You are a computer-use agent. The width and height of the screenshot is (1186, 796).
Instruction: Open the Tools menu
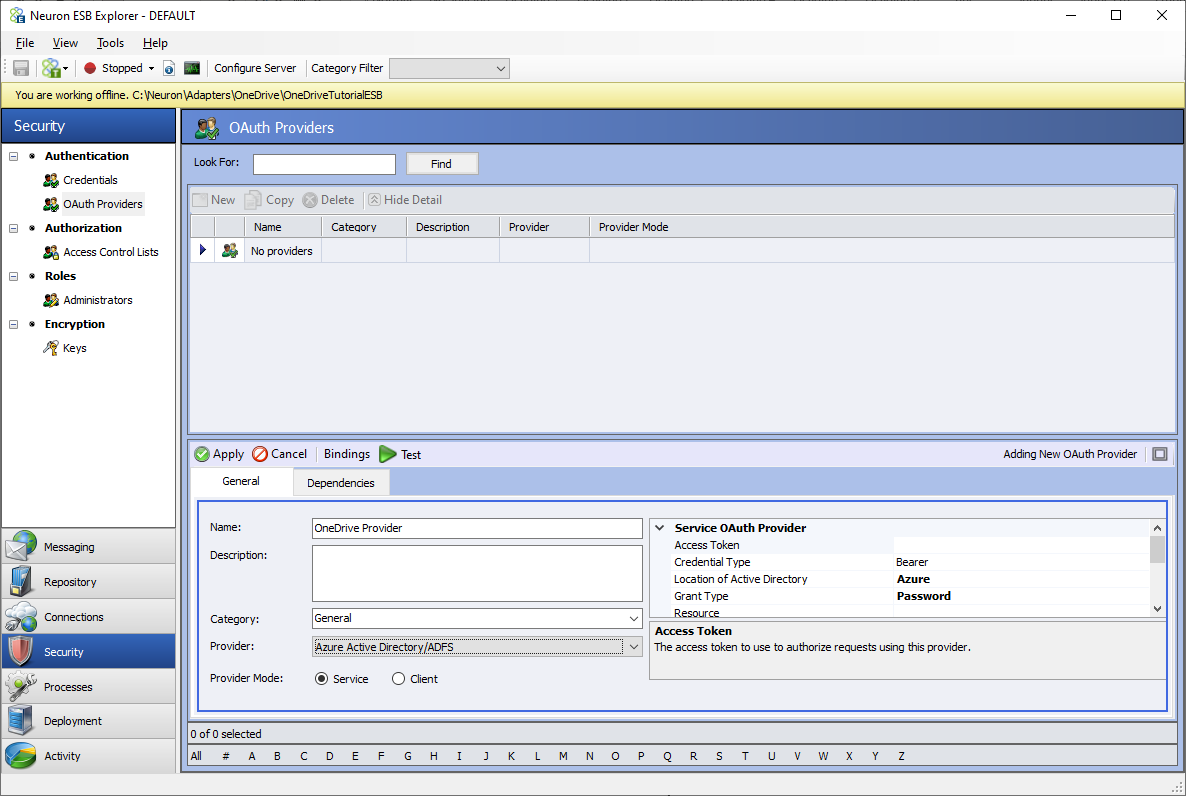click(x=110, y=43)
